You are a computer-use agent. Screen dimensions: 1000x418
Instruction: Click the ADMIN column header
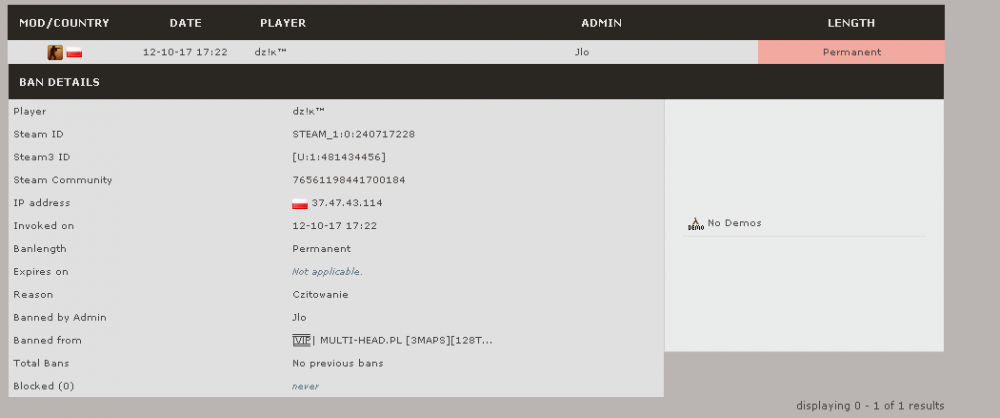pyautogui.click(x=602, y=22)
